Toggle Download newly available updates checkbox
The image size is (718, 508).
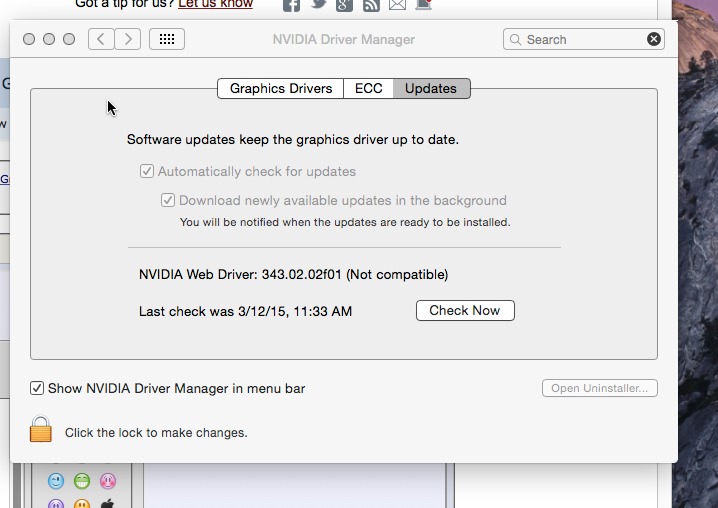[168, 200]
